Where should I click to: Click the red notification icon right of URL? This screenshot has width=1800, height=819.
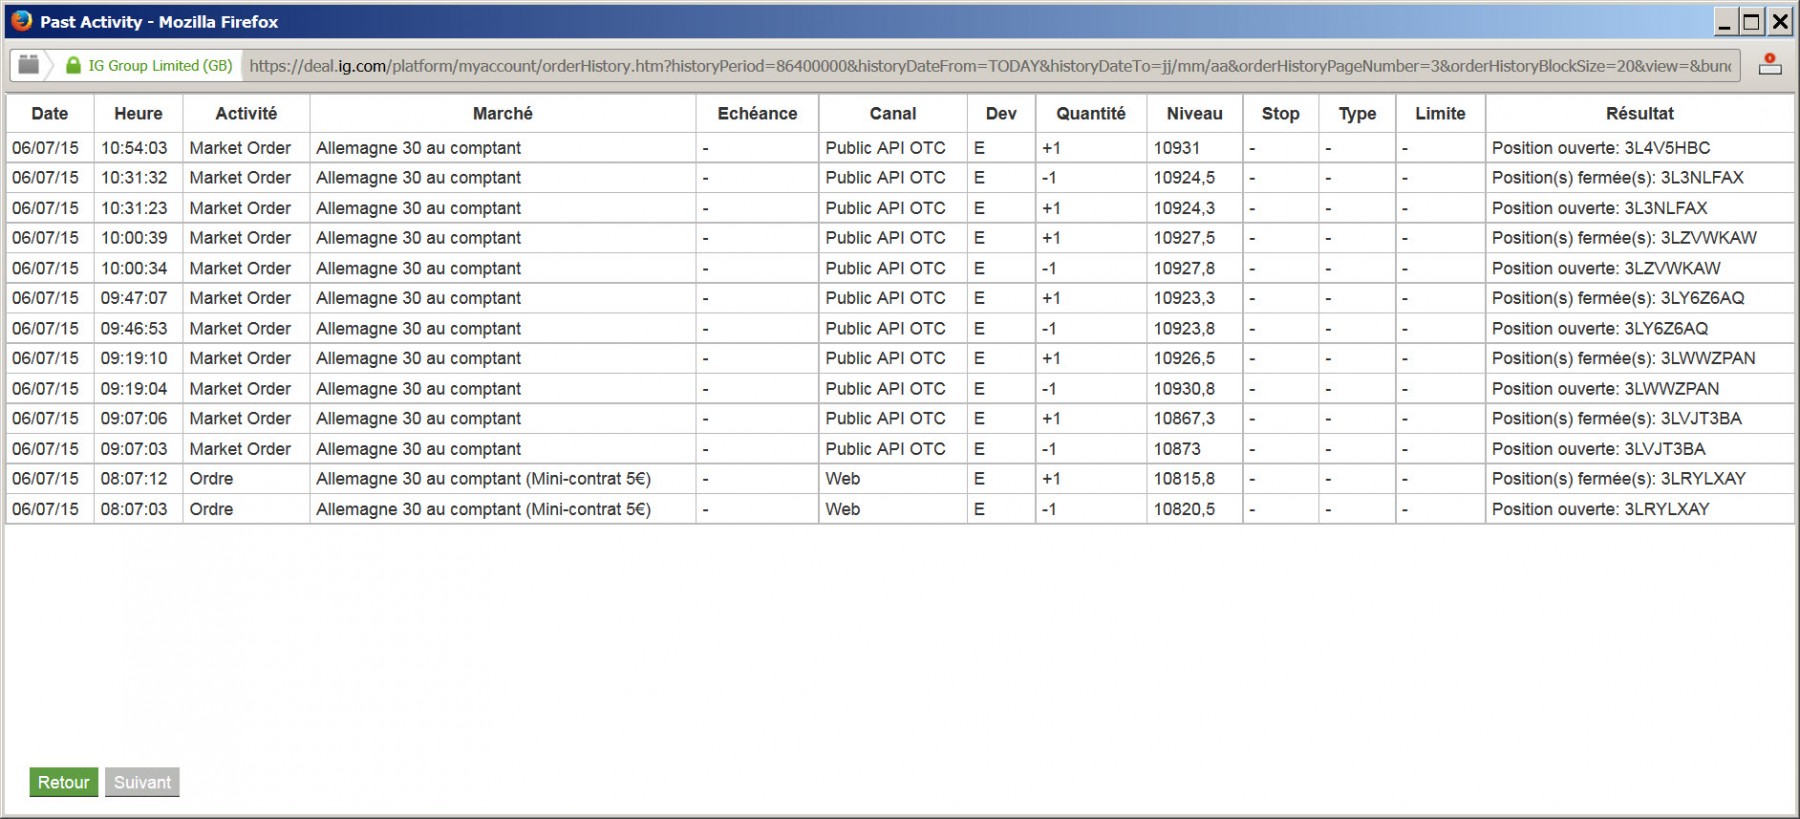pos(1770,64)
